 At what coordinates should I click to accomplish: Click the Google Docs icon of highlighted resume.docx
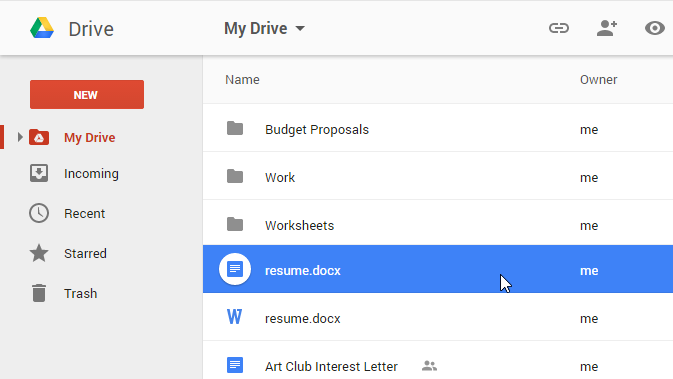point(235,269)
